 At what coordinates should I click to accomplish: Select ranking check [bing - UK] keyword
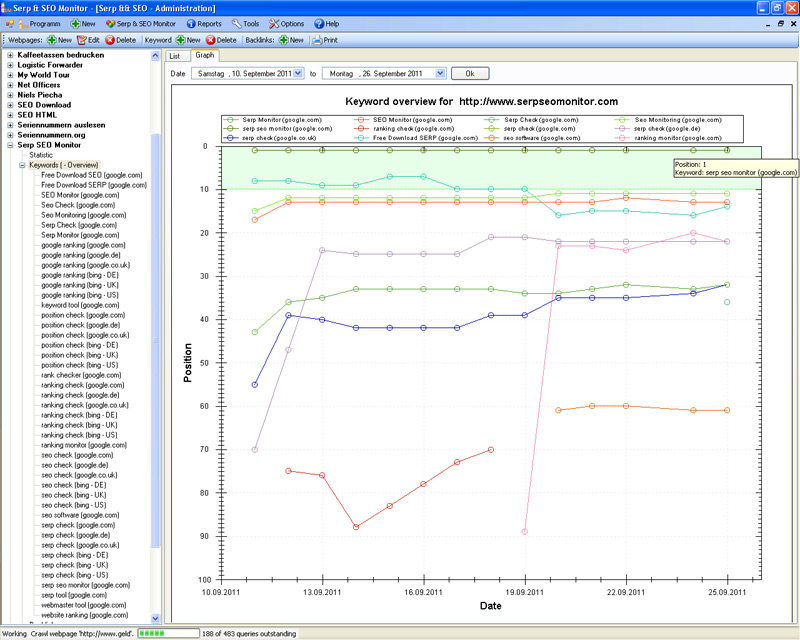(x=80, y=425)
